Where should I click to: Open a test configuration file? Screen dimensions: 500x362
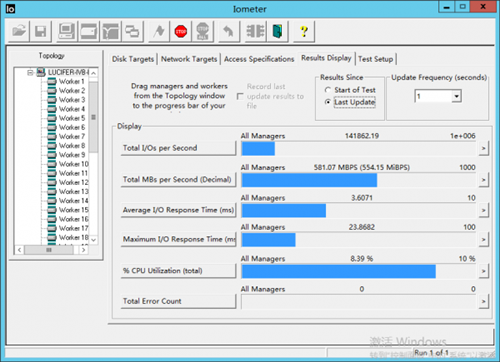coord(19,32)
